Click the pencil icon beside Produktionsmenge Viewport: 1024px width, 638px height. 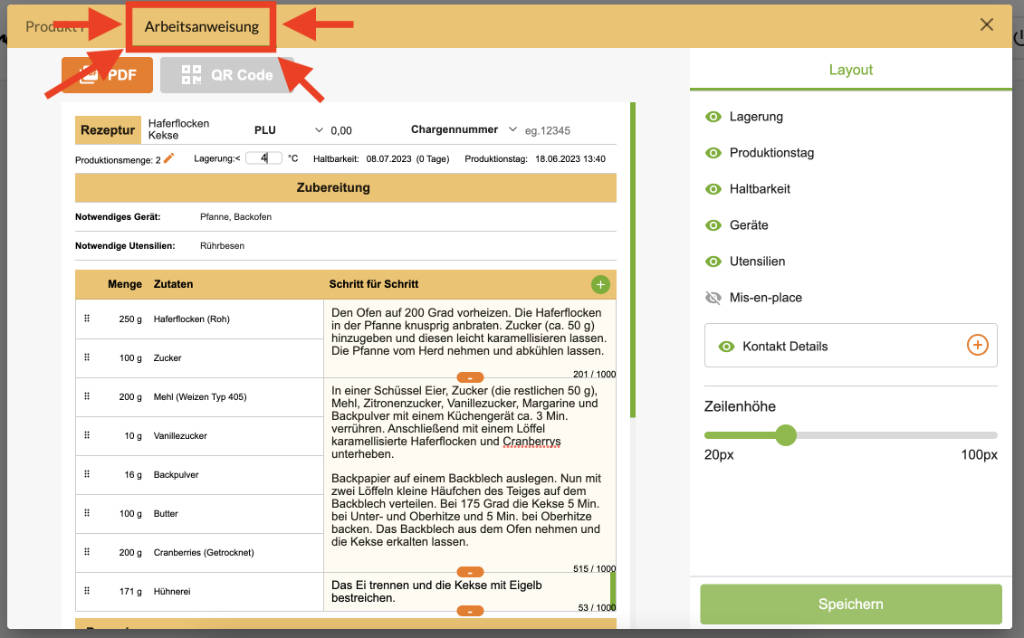pyautogui.click(x=169, y=158)
